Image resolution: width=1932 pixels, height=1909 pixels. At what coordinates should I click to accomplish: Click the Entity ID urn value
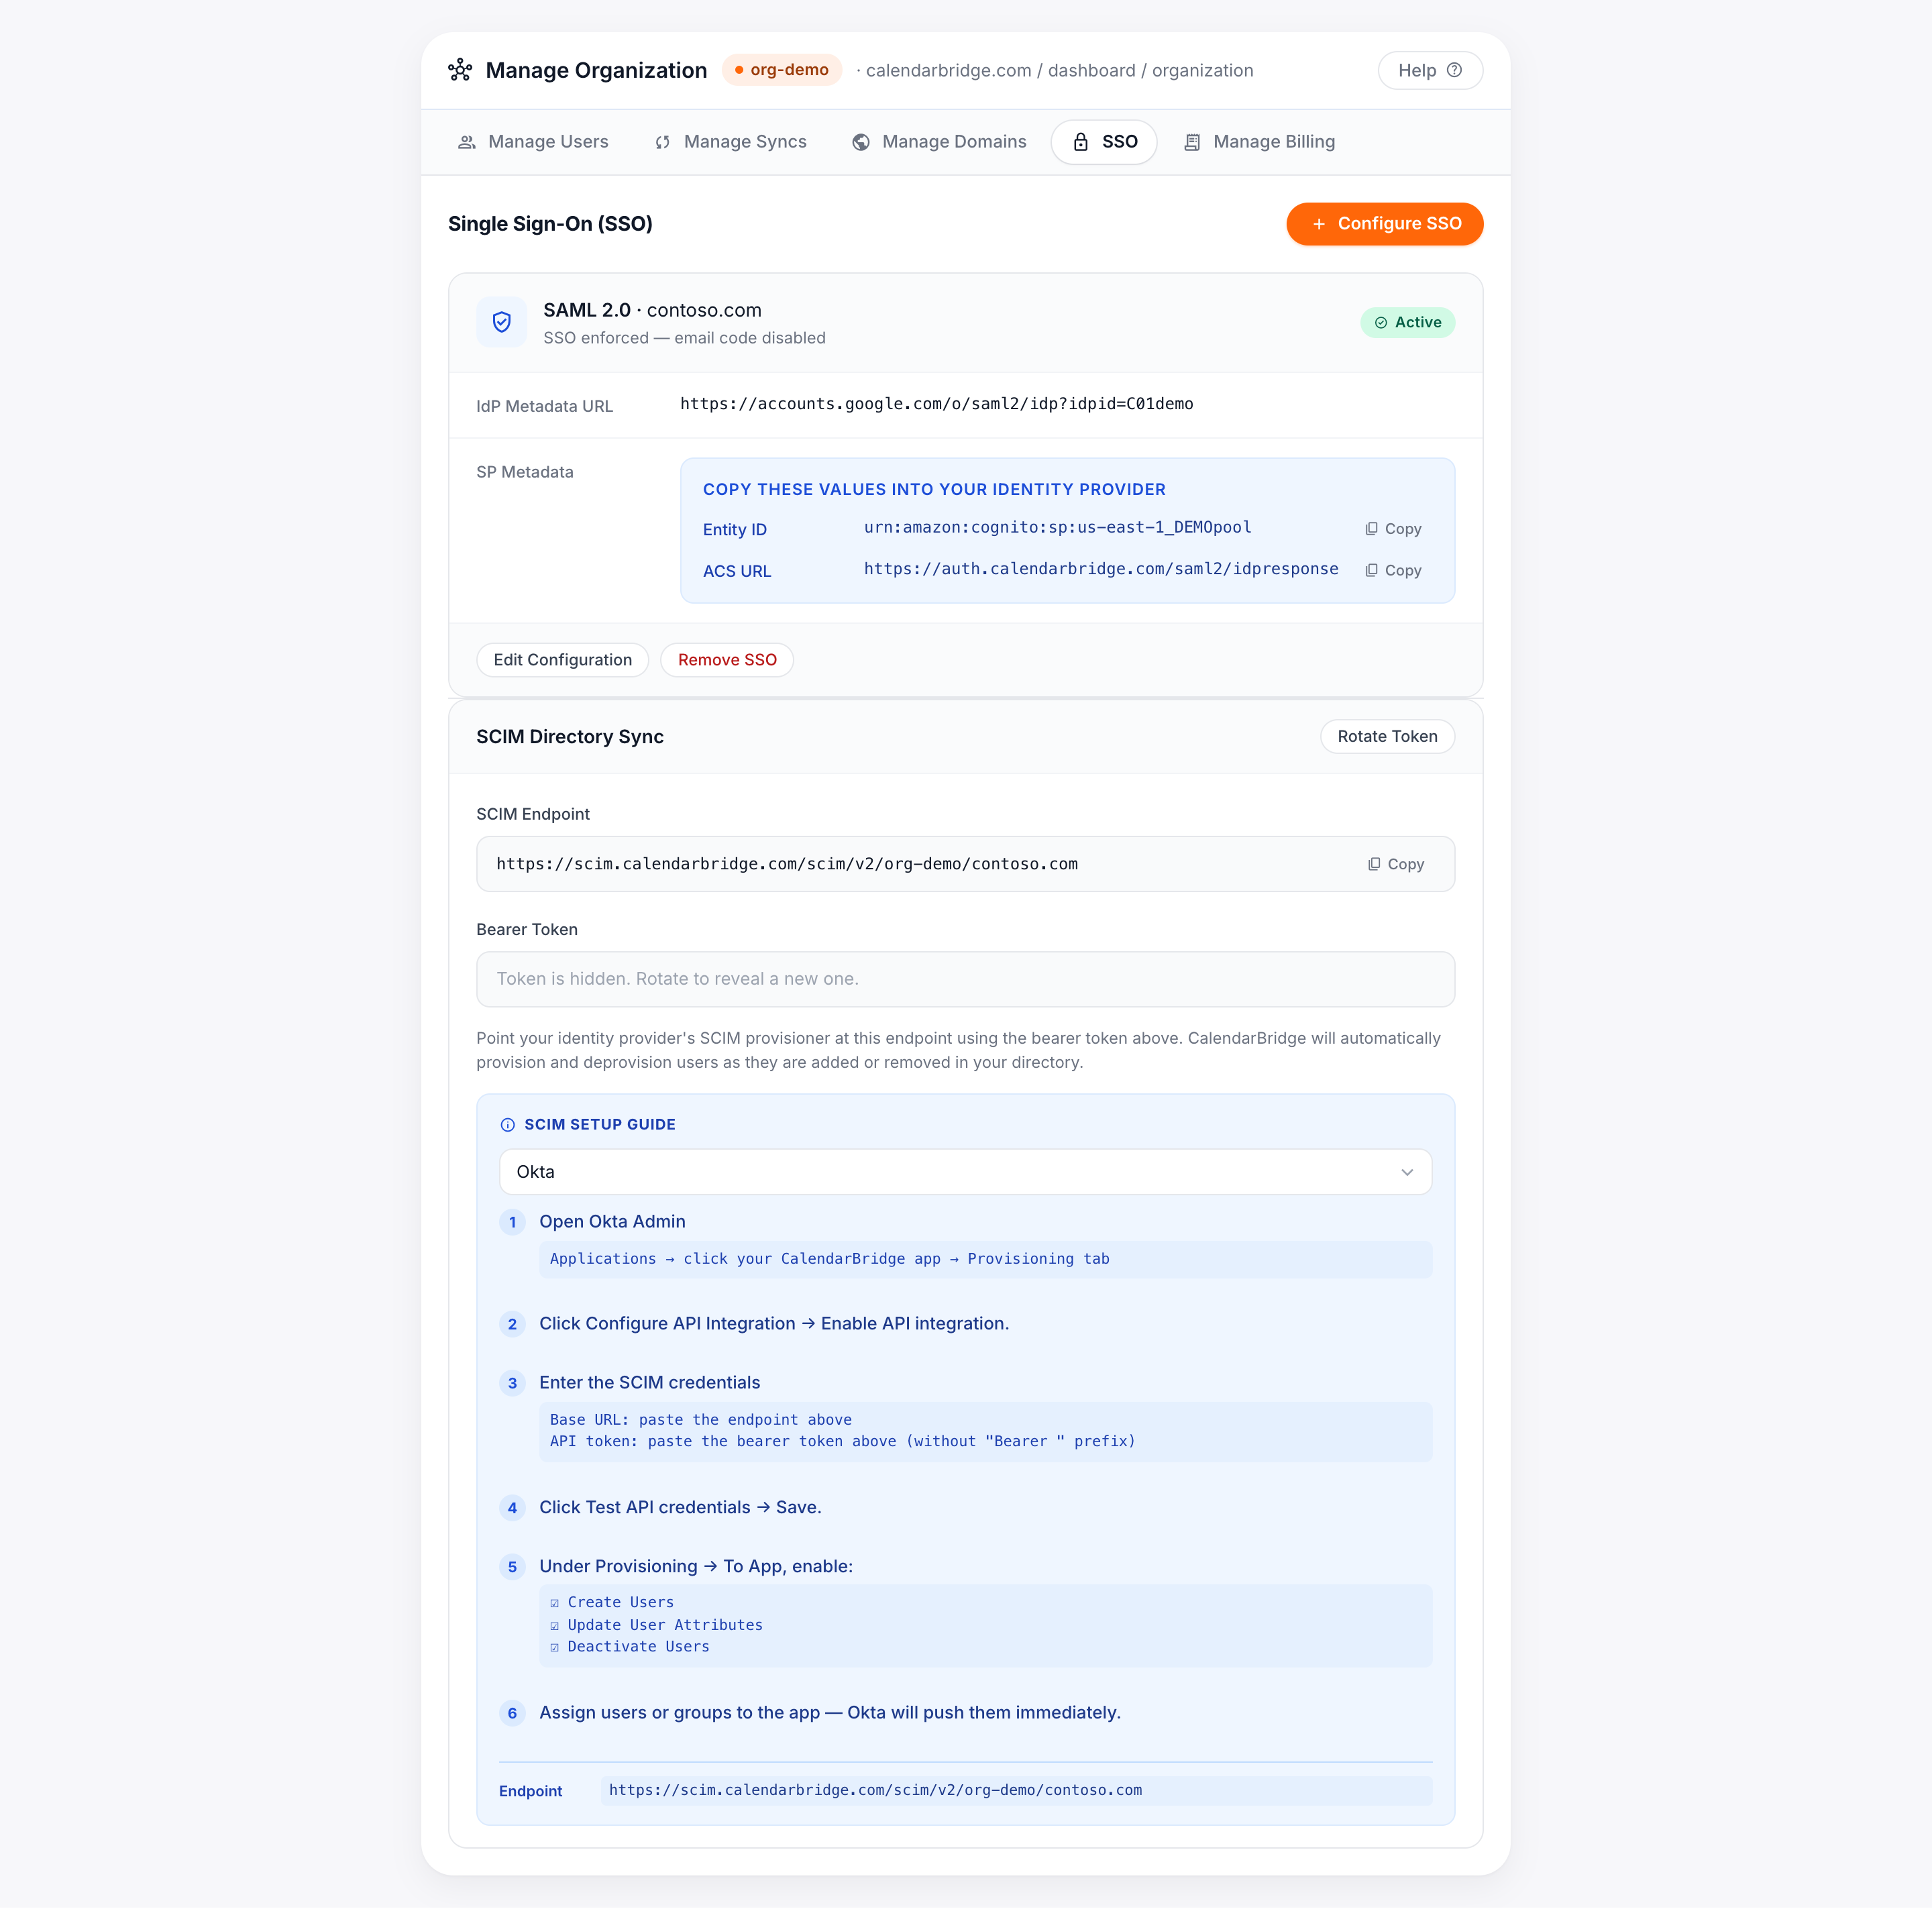pyautogui.click(x=1057, y=527)
